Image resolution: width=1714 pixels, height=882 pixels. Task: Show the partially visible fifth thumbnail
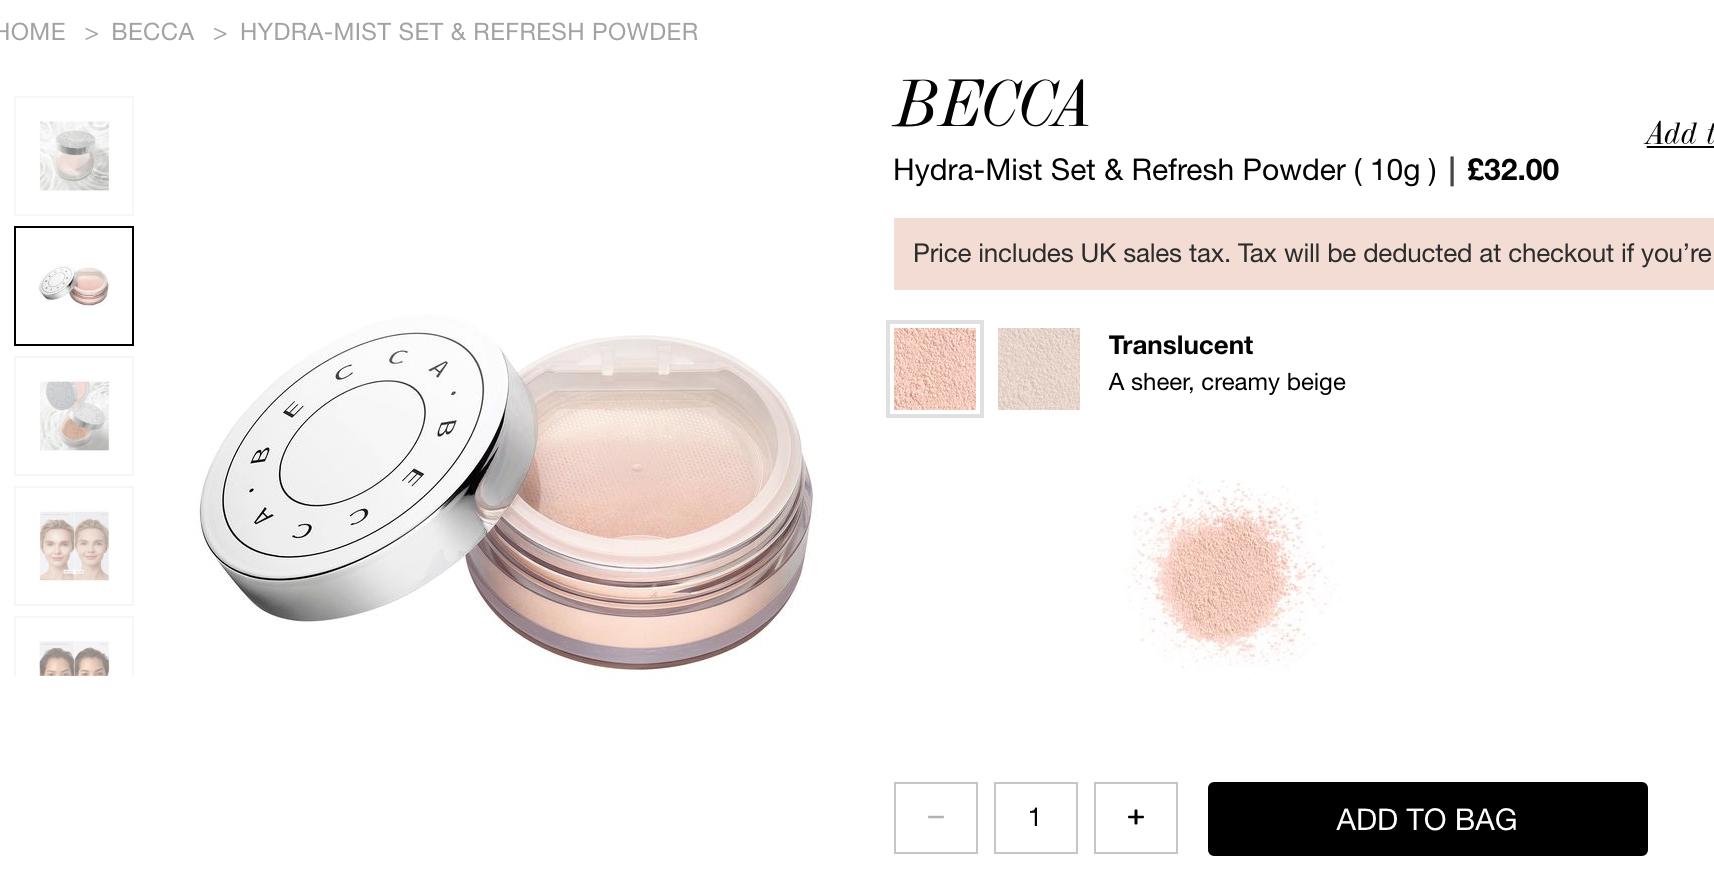click(x=74, y=647)
